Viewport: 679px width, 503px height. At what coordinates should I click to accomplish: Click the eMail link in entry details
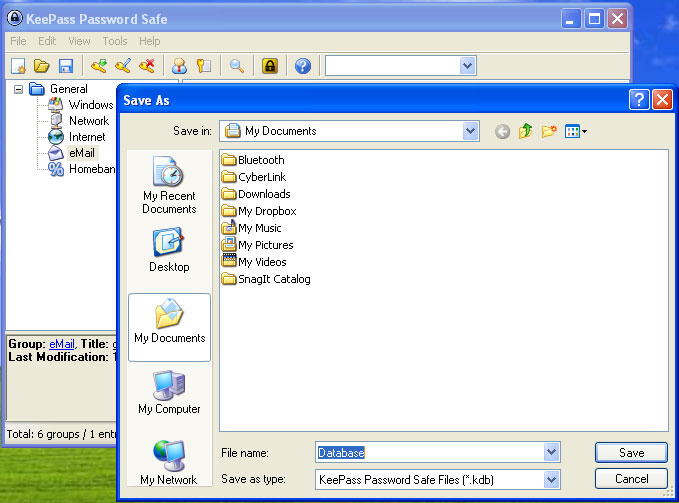[x=61, y=344]
